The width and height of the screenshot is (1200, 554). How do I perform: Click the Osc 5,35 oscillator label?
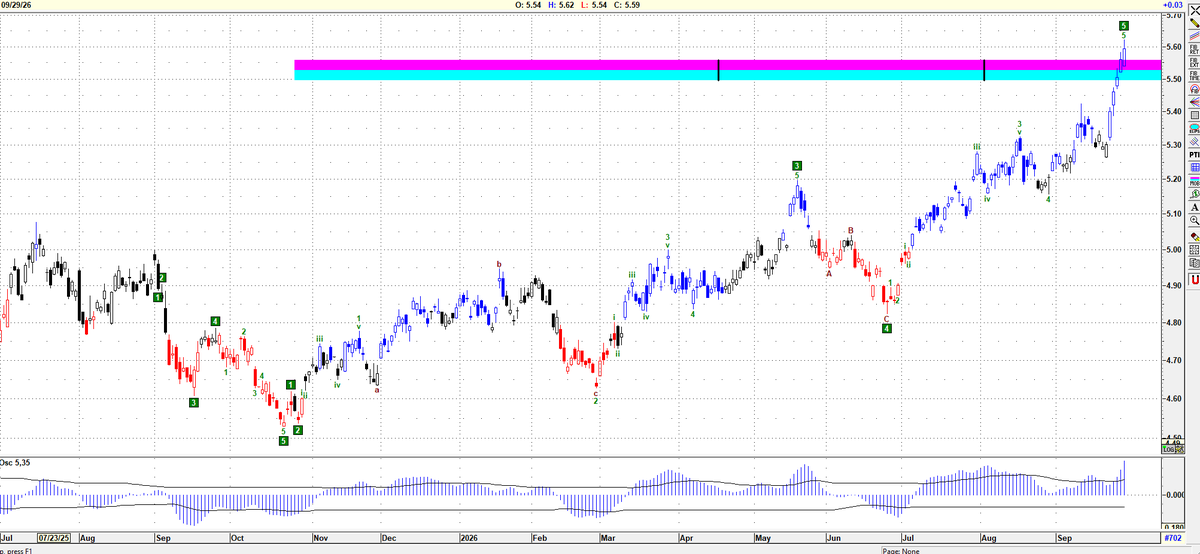coord(14,463)
